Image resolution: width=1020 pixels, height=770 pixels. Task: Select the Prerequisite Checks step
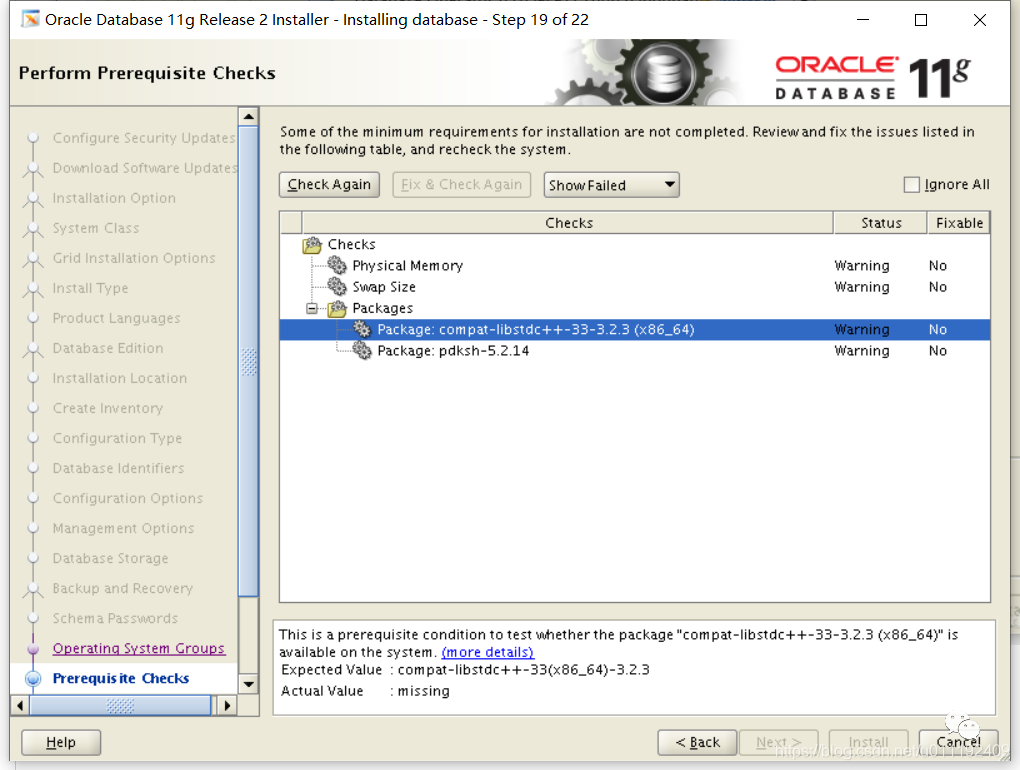click(121, 678)
